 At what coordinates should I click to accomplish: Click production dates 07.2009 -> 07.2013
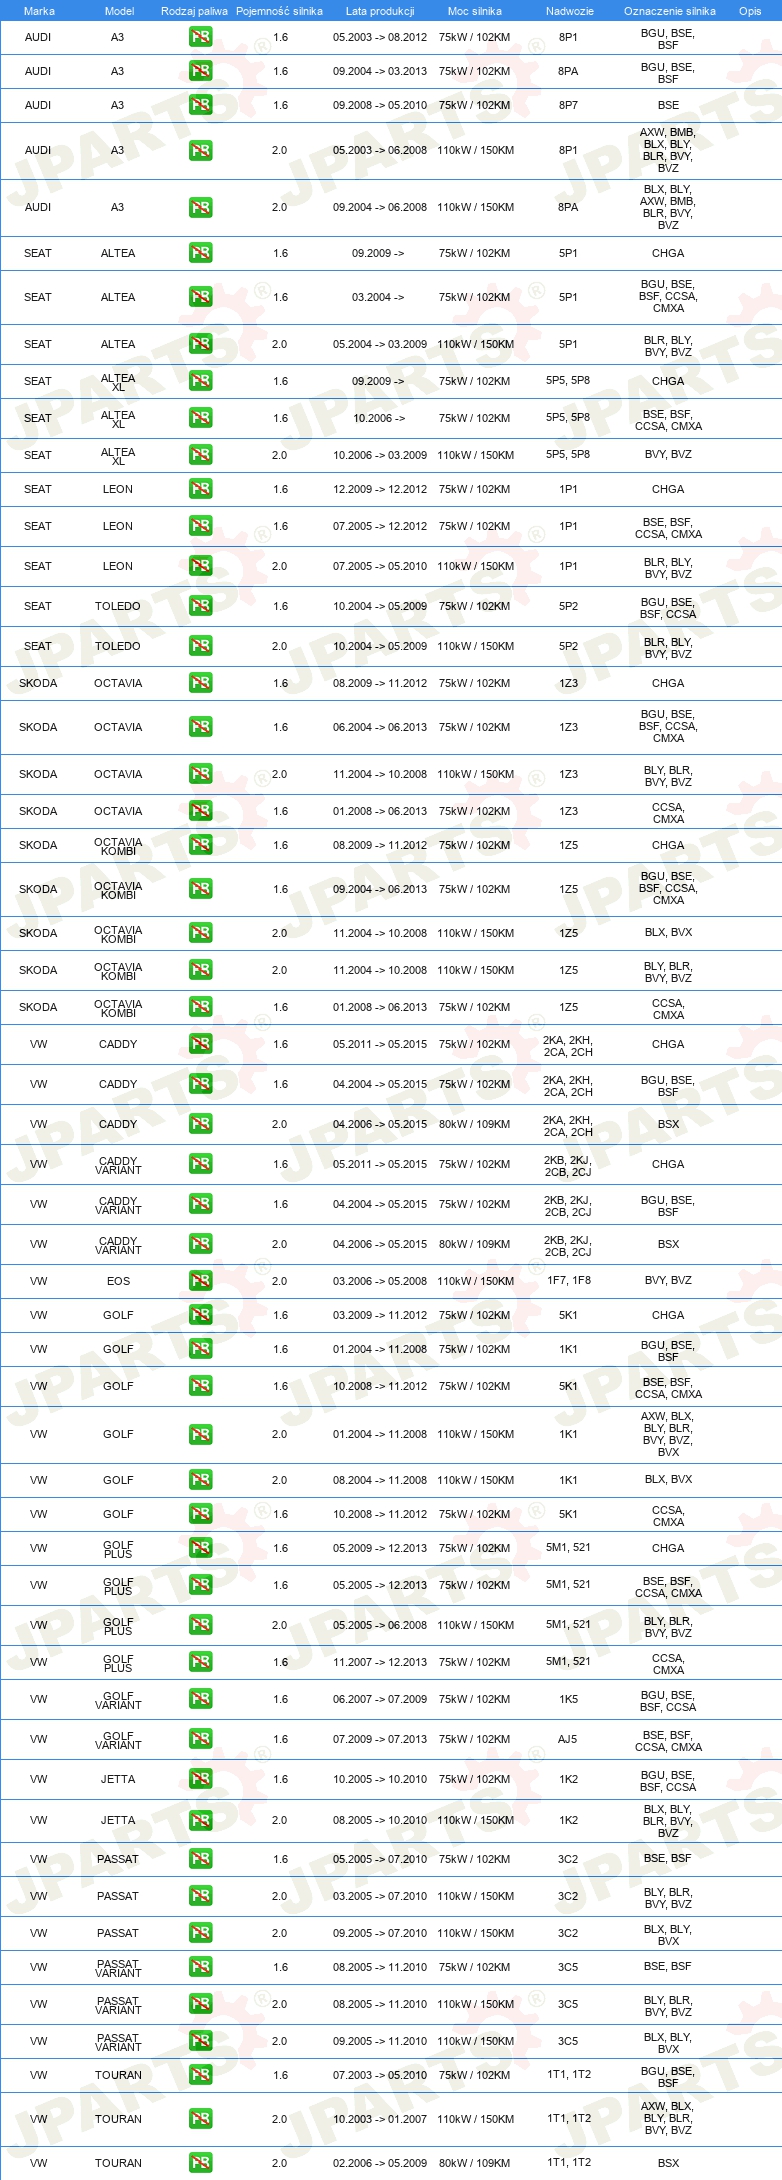pos(380,1739)
